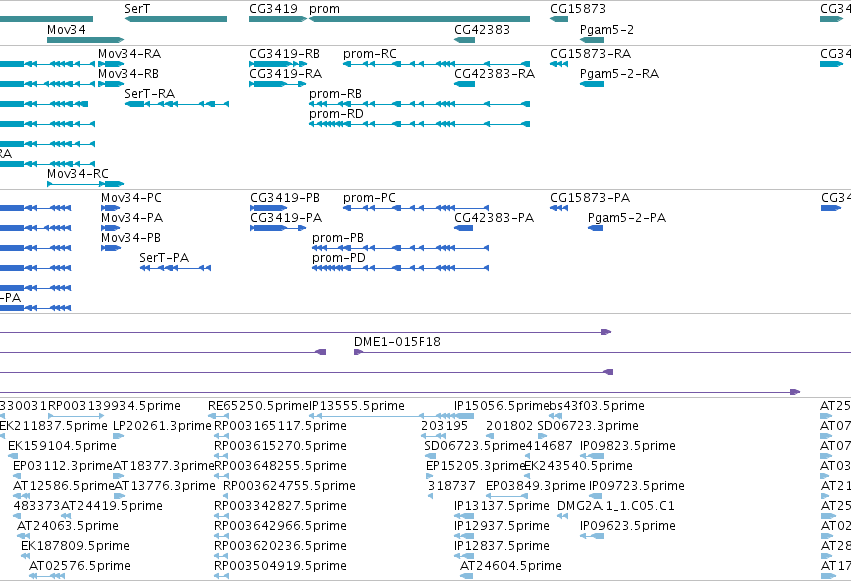The image size is (851, 581).
Task: Click the EK159104.5prime EST label
Action: [62, 446]
